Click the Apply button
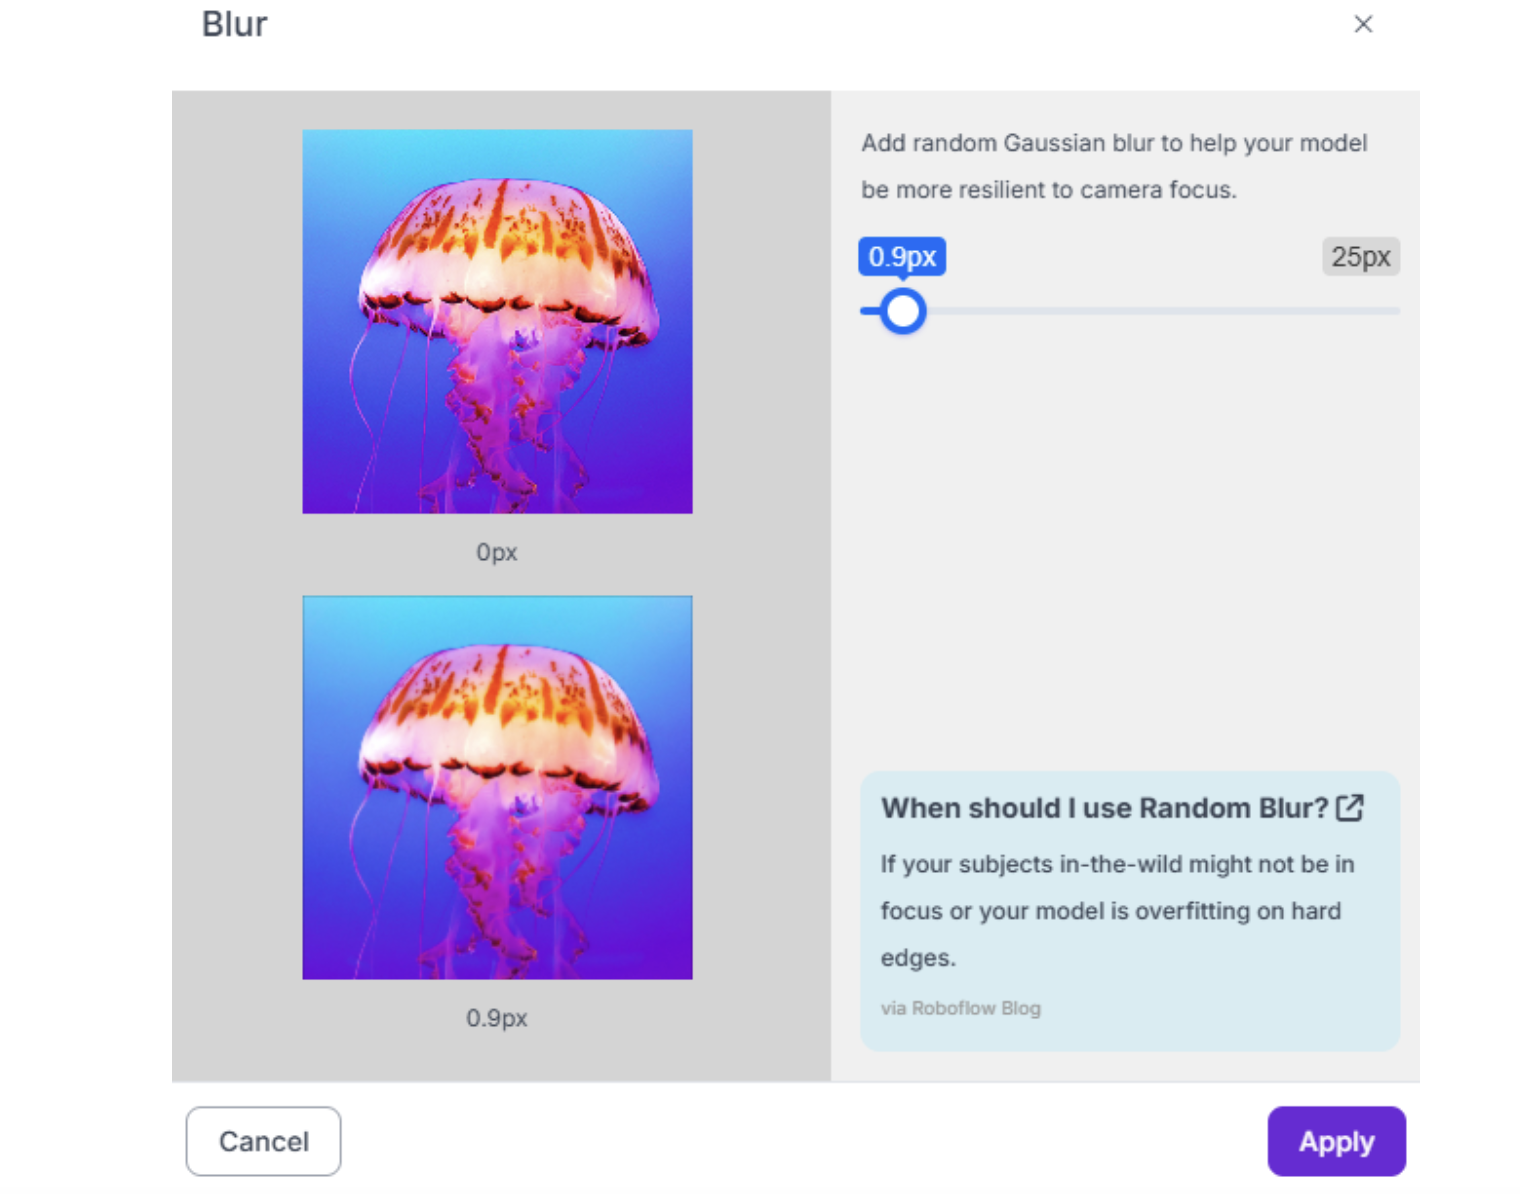The image size is (1520, 1194). 1336,1141
